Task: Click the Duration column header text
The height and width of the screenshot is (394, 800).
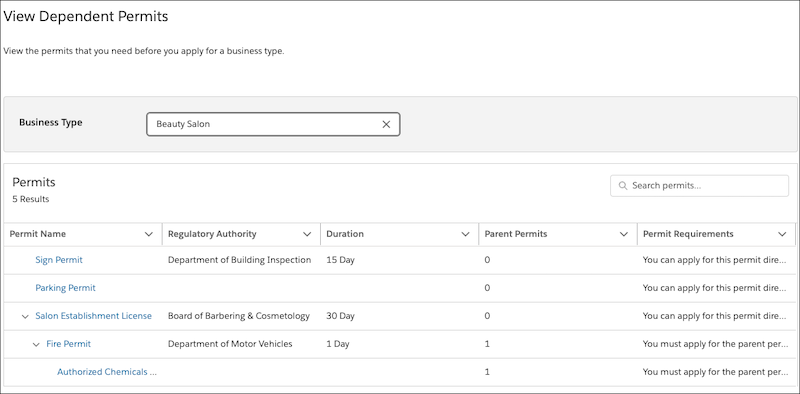Action: [x=345, y=234]
